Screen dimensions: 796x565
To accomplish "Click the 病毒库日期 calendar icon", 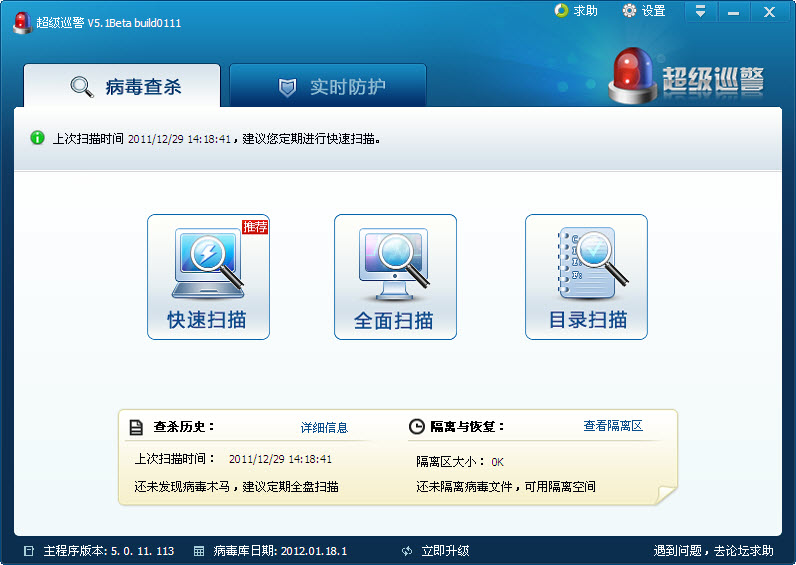I will click(x=199, y=551).
